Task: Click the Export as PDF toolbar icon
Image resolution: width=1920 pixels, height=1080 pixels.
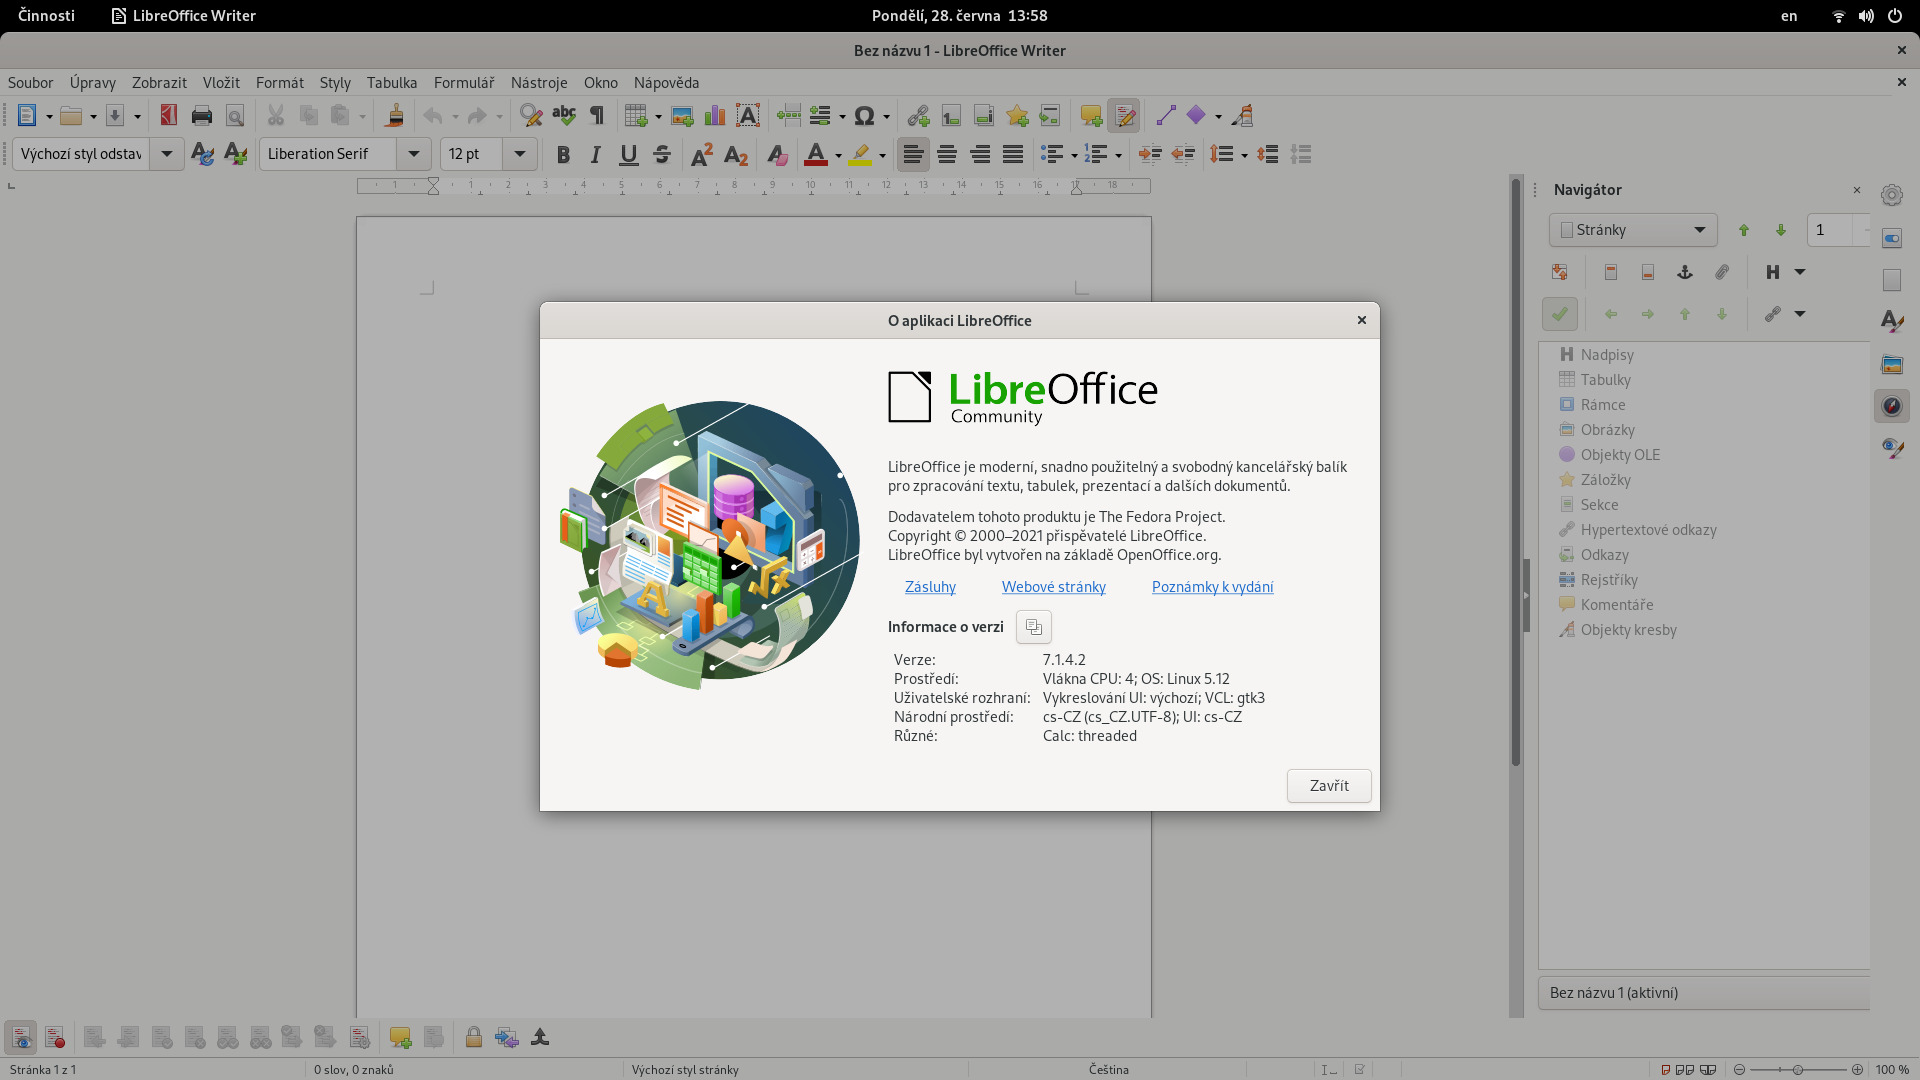Action: [169, 116]
